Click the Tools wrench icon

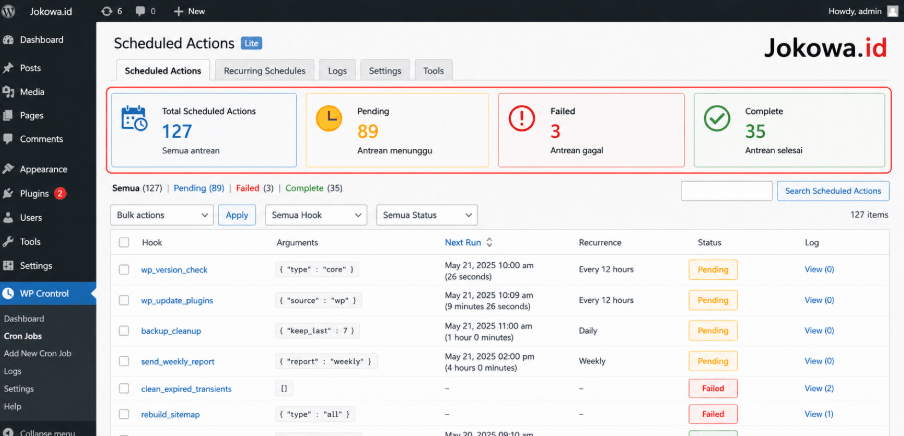[x=8, y=242]
